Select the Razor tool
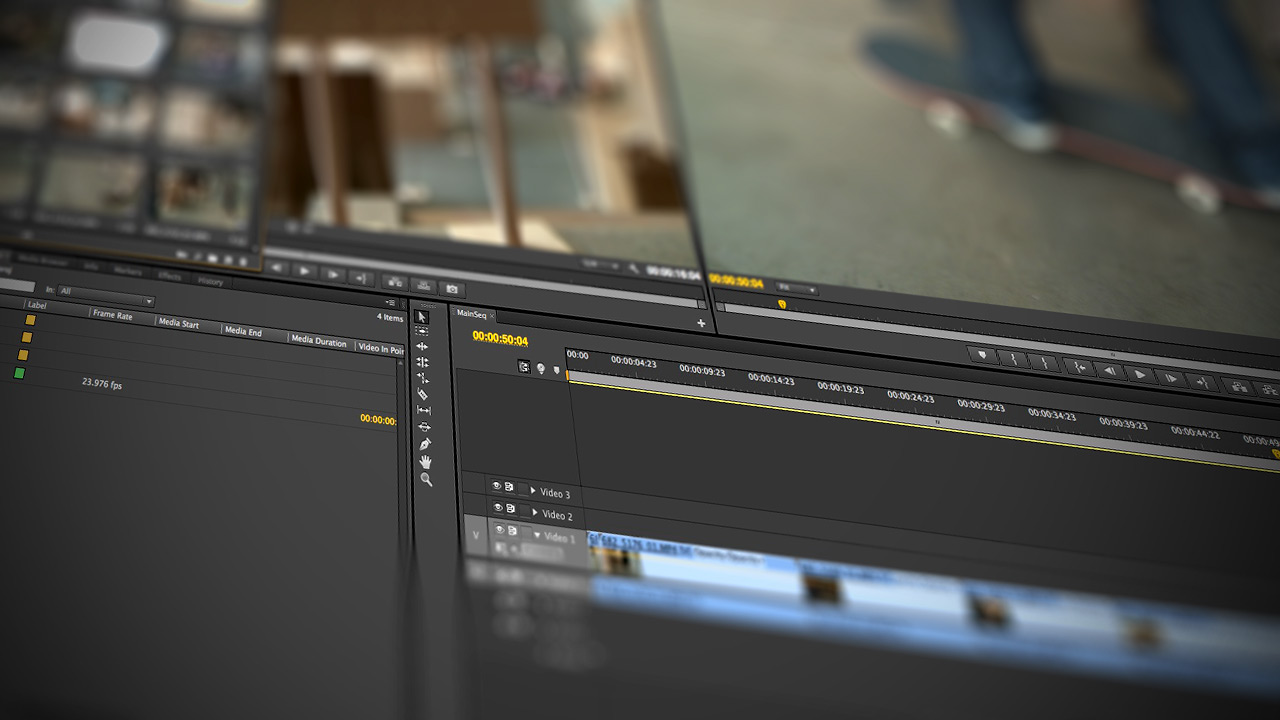Image resolution: width=1280 pixels, height=720 pixels. coord(424,395)
